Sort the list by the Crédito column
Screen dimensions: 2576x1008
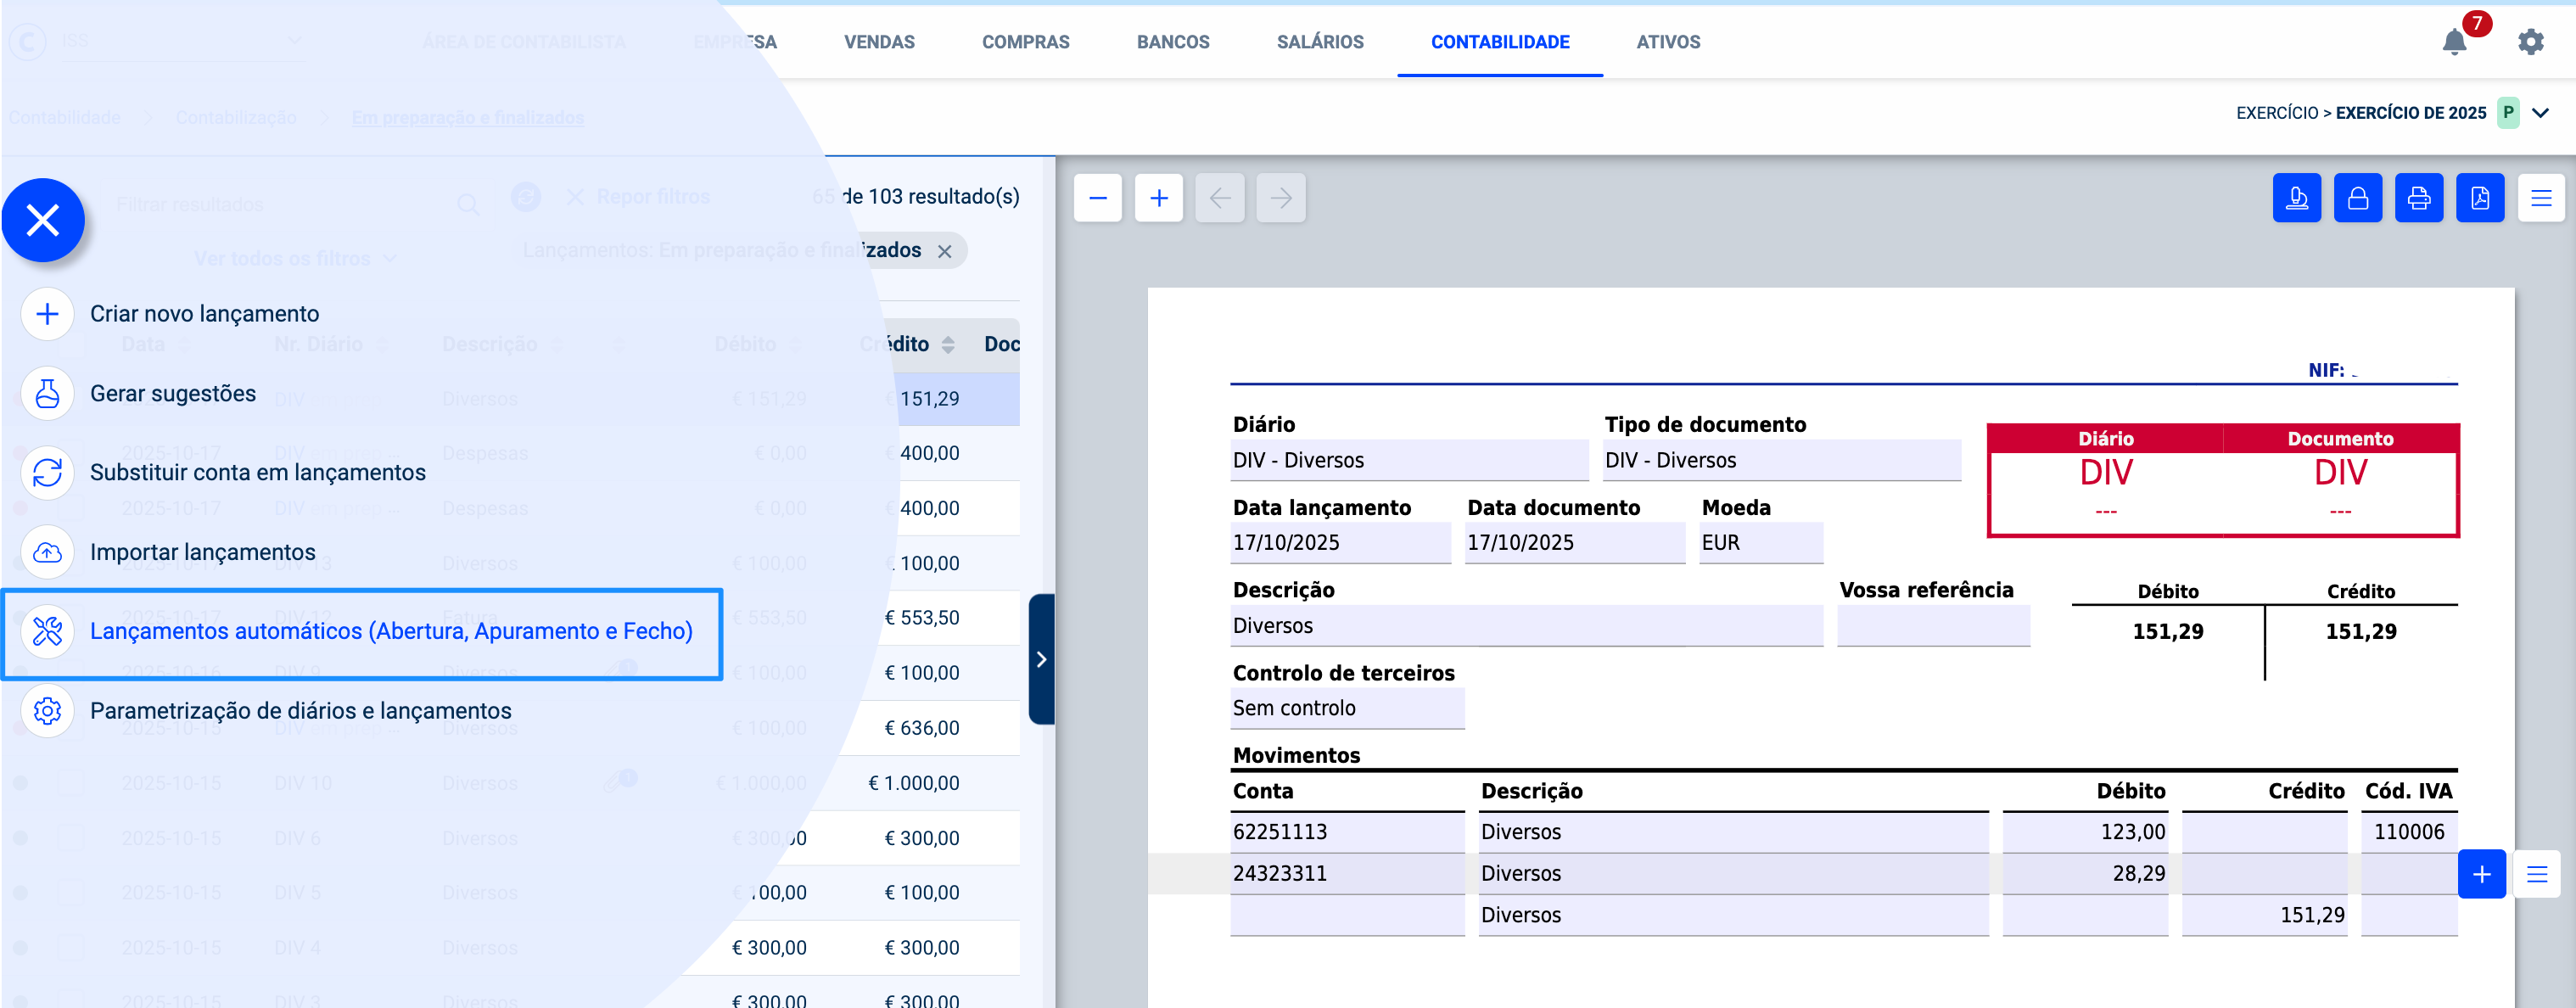click(x=947, y=345)
